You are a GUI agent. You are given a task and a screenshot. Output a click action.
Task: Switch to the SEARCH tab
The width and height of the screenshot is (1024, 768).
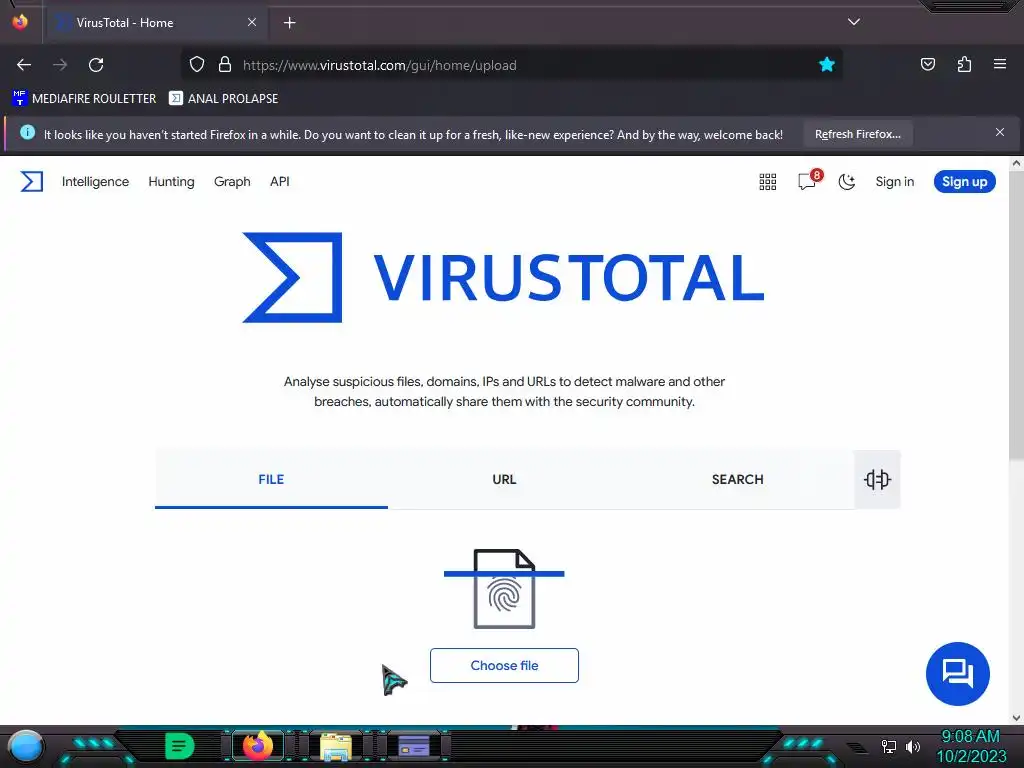[x=737, y=479]
